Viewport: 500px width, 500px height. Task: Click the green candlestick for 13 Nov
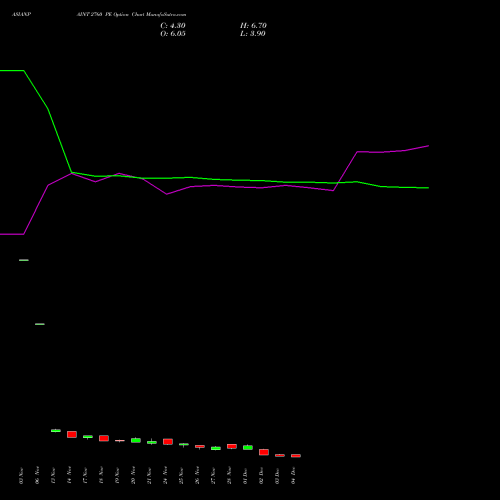click(56, 431)
